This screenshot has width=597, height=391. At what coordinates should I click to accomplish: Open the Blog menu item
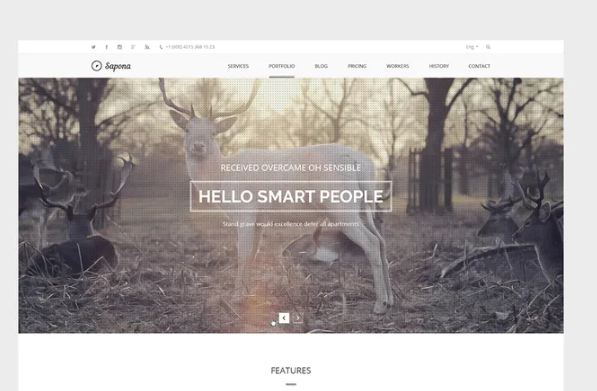321,66
